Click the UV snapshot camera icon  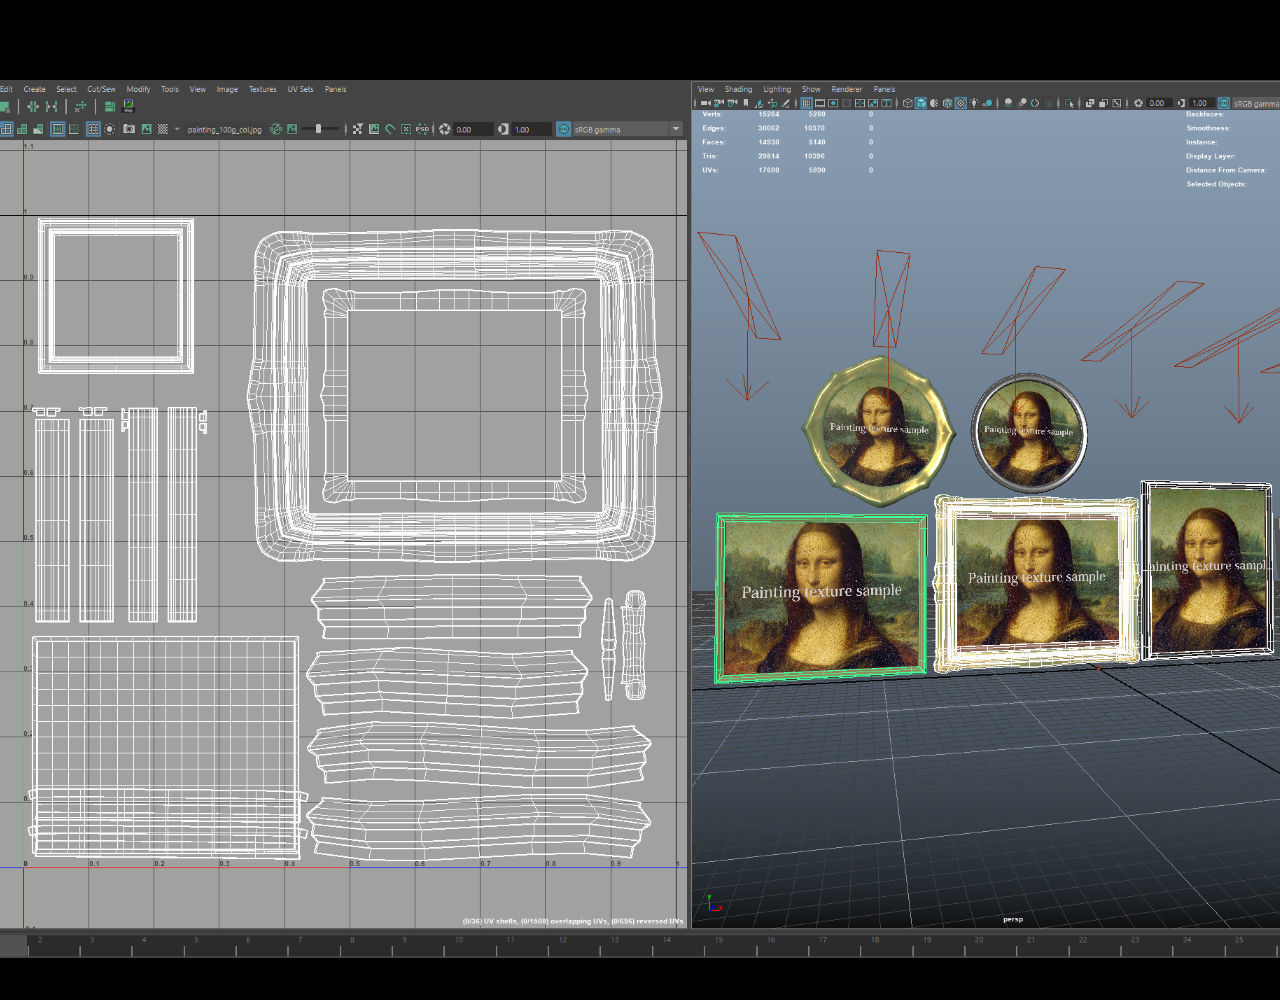coord(128,129)
